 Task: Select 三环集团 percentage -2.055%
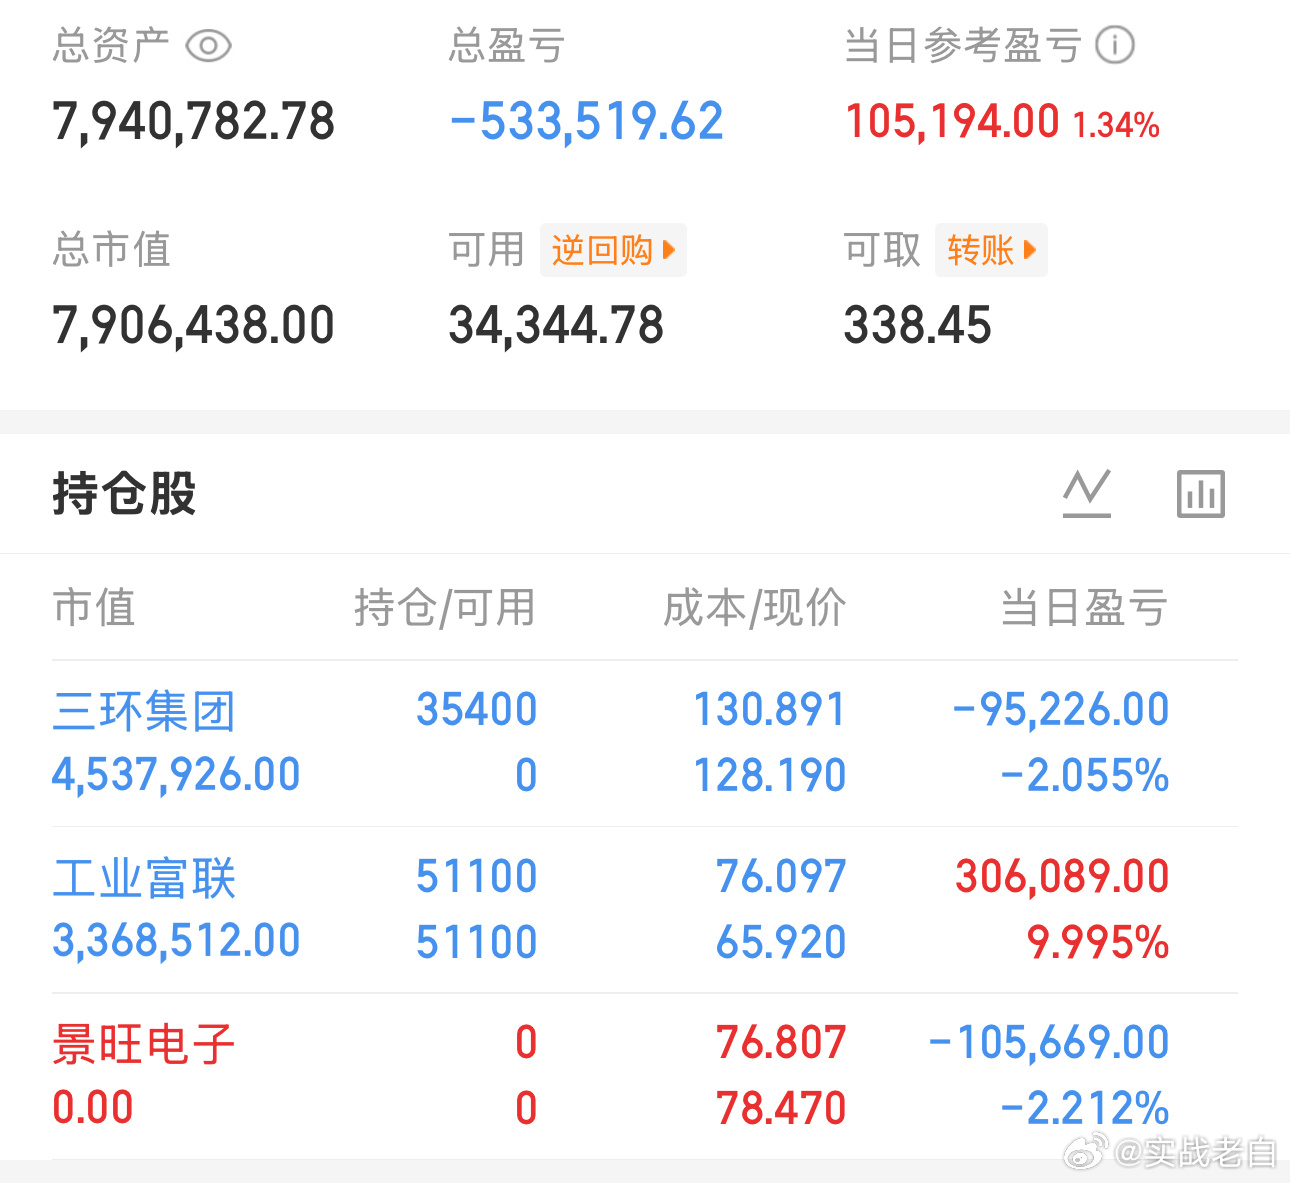click(1085, 776)
